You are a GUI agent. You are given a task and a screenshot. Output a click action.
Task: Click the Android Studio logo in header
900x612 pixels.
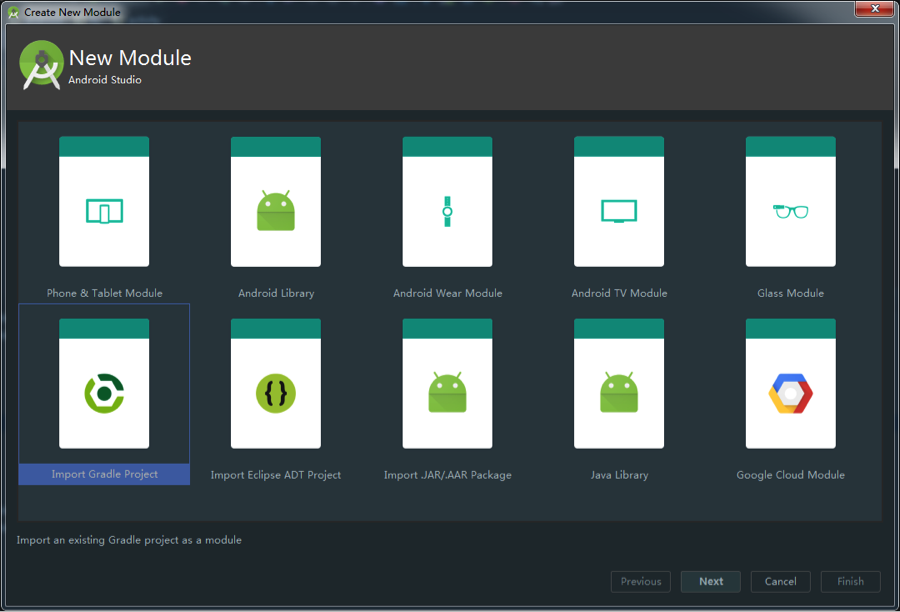coord(41,65)
